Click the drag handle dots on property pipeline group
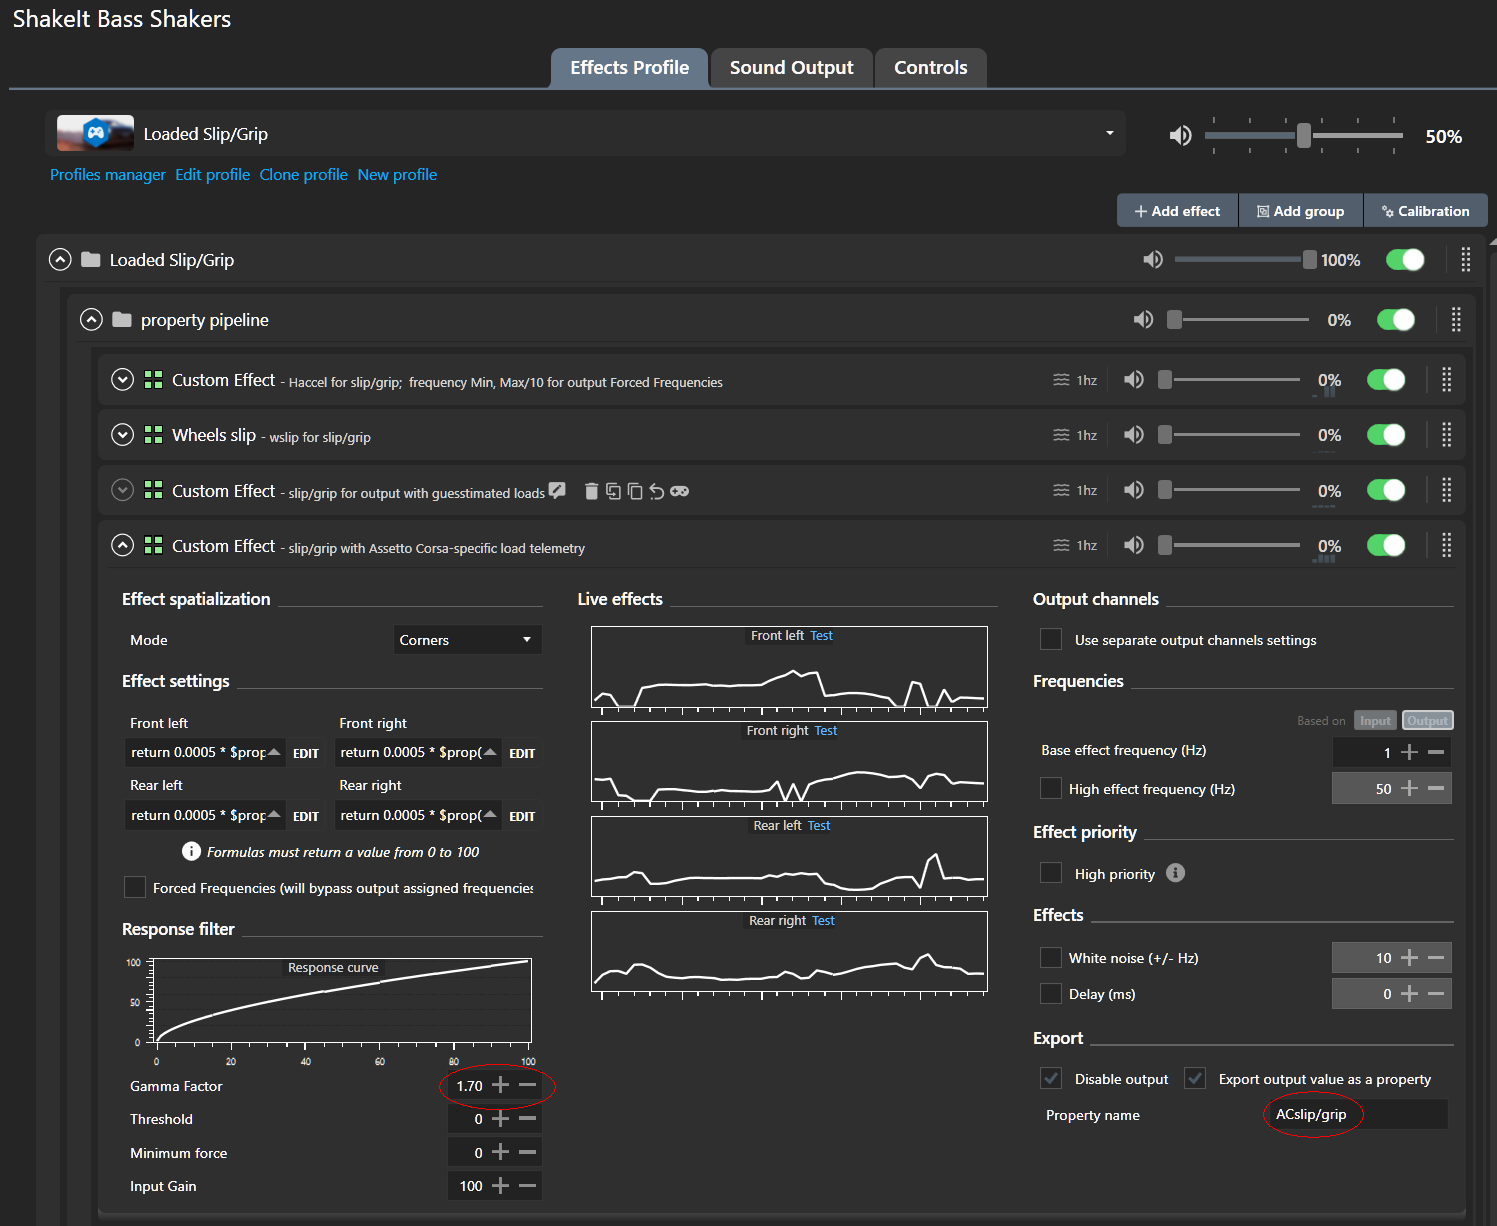This screenshot has width=1497, height=1226. coord(1456,320)
